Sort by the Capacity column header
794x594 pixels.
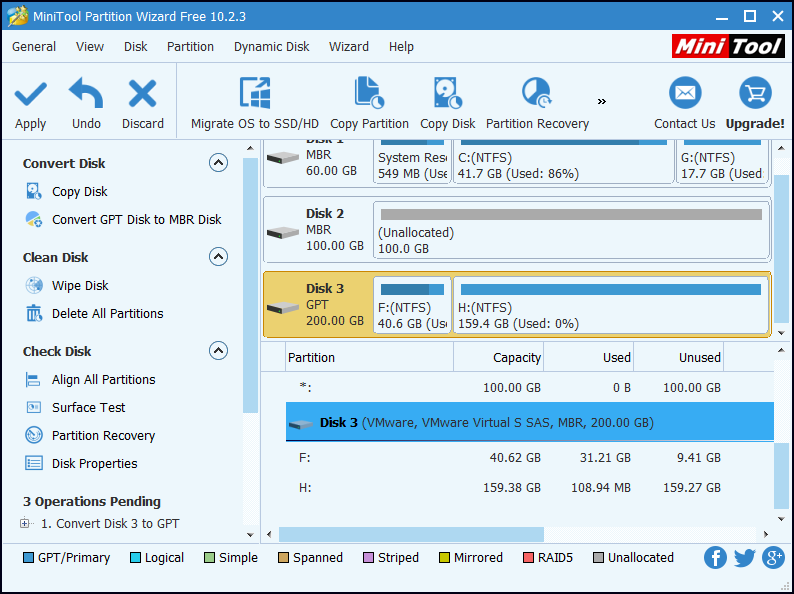(x=498, y=358)
